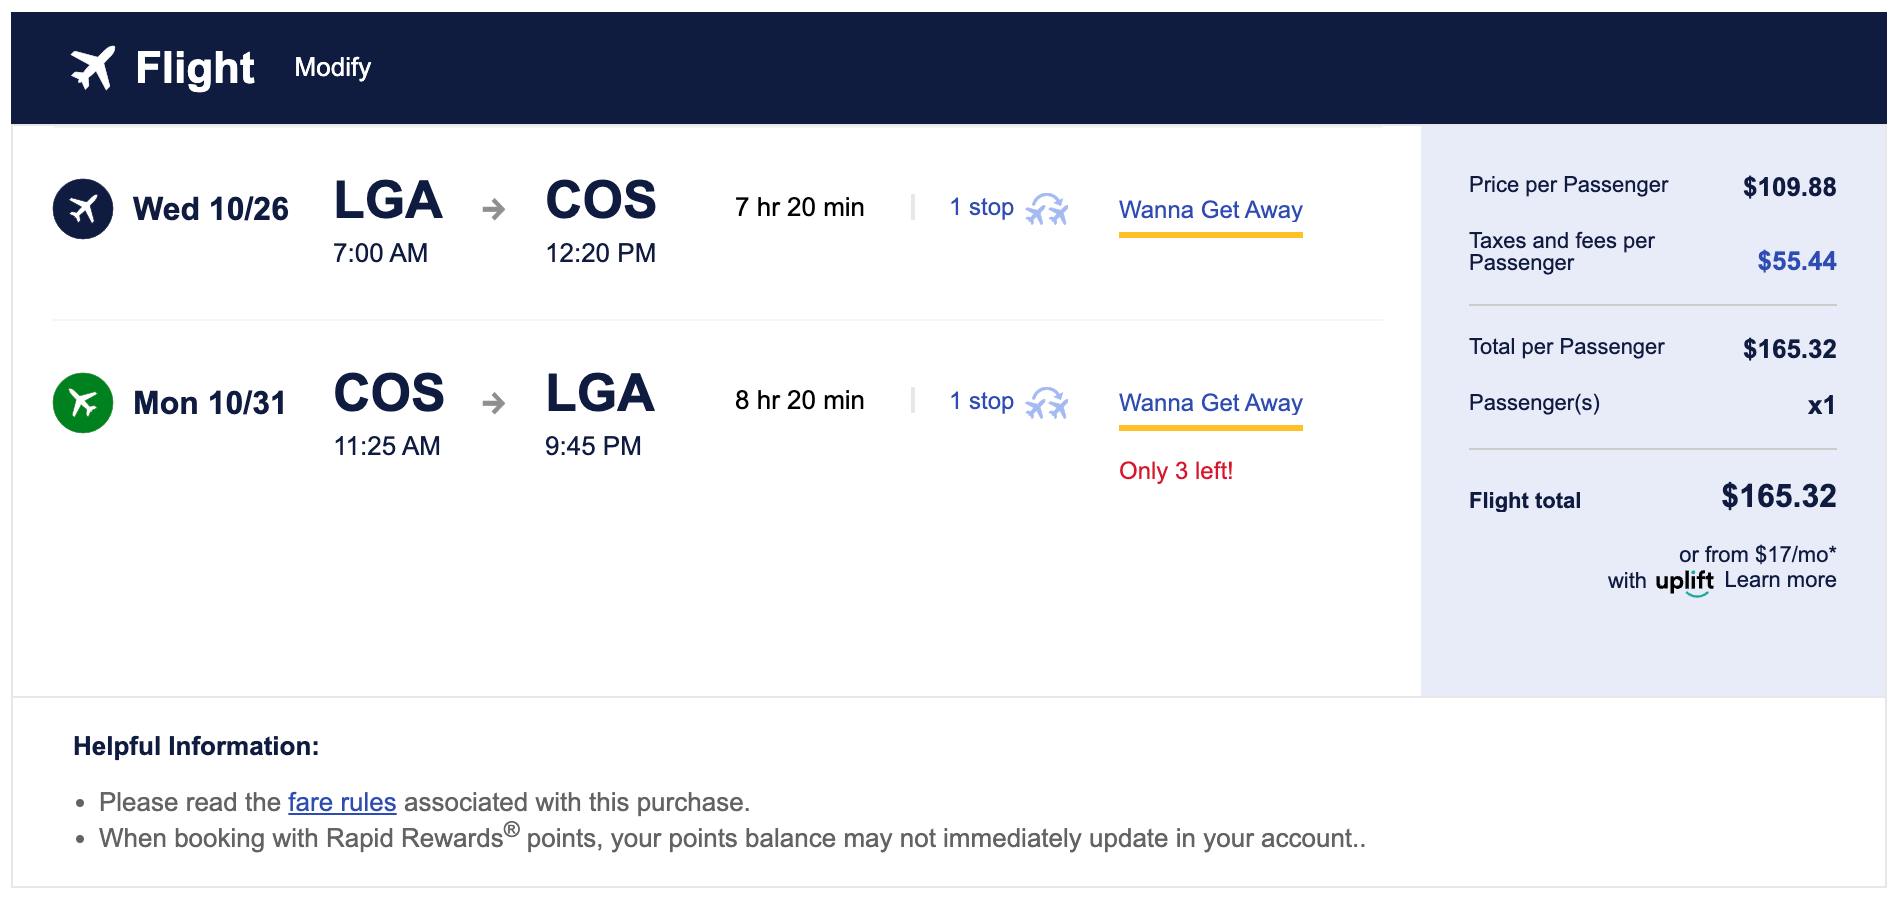
Task: Click Modify in the Flight header
Action: pyautogui.click(x=332, y=67)
